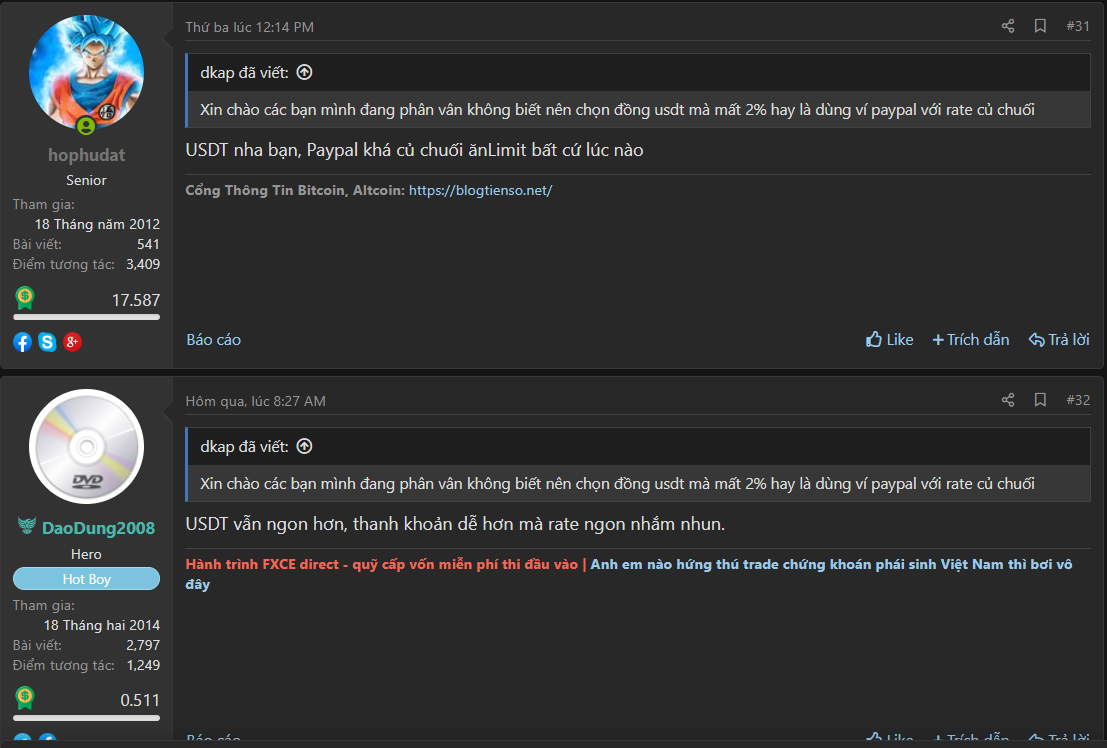Like hophudat's post

click(889, 340)
